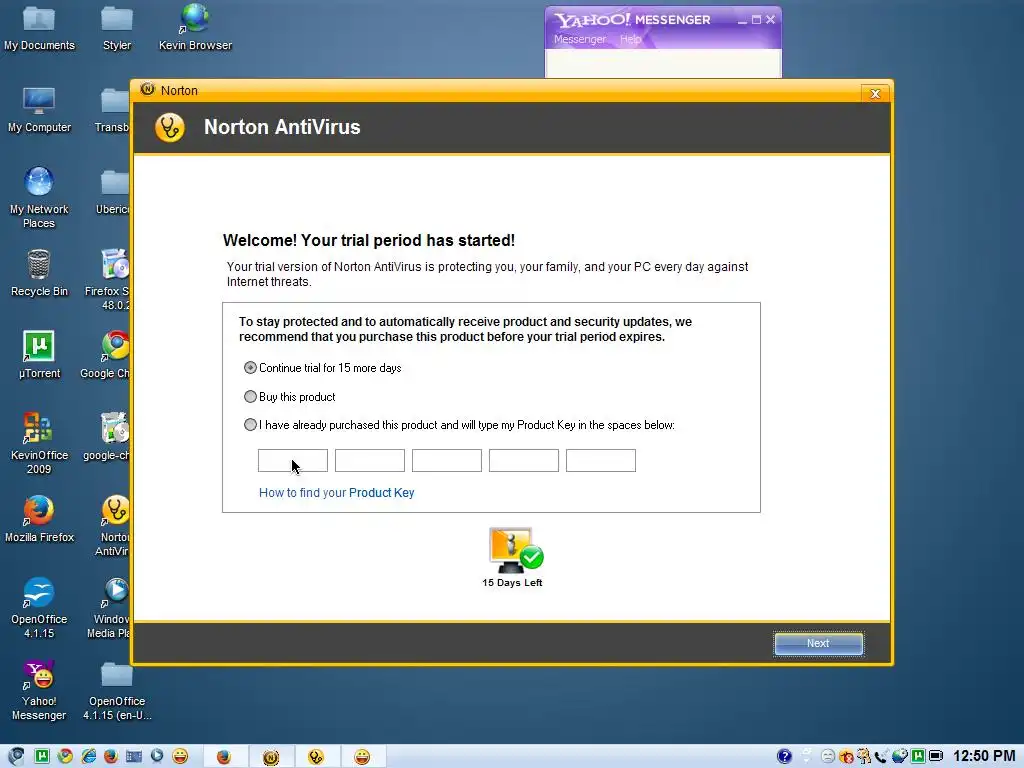This screenshot has height=768, width=1024.
Task: Click the second Product Key field
Action: tap(370, 460)
